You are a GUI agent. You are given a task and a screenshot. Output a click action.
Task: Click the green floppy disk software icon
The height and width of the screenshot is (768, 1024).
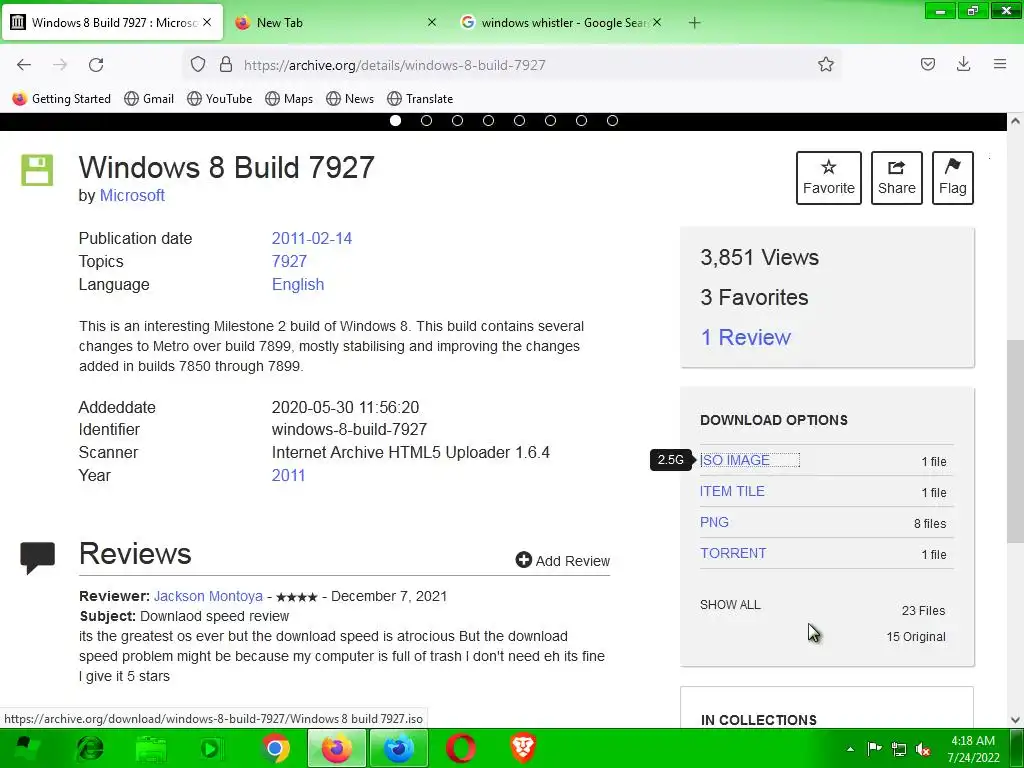tap(37, 170)
